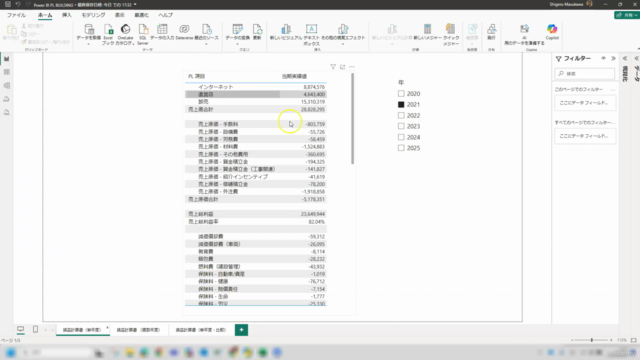Uncheck the 2021 year slicer box
640x360 pixels.
pyautogui.click(x=401, y=104)
